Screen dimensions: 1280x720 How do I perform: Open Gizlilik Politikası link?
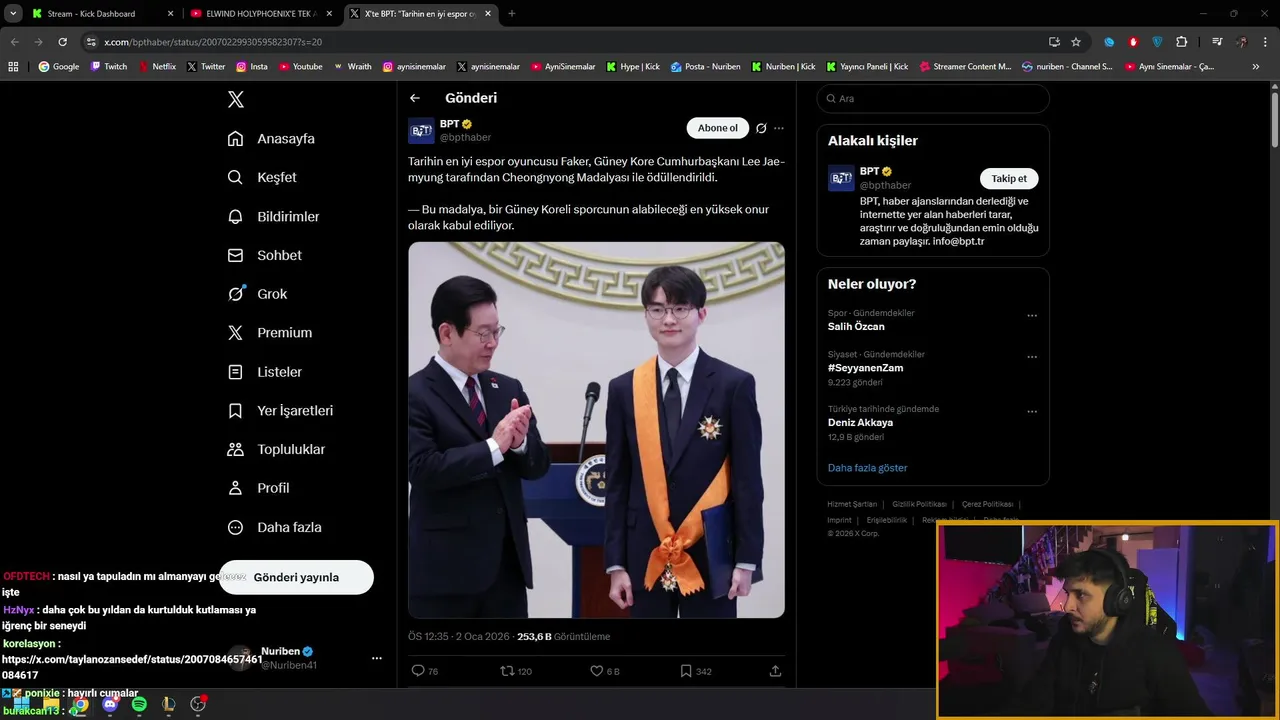pyautogui.click(x=919, y=504)
